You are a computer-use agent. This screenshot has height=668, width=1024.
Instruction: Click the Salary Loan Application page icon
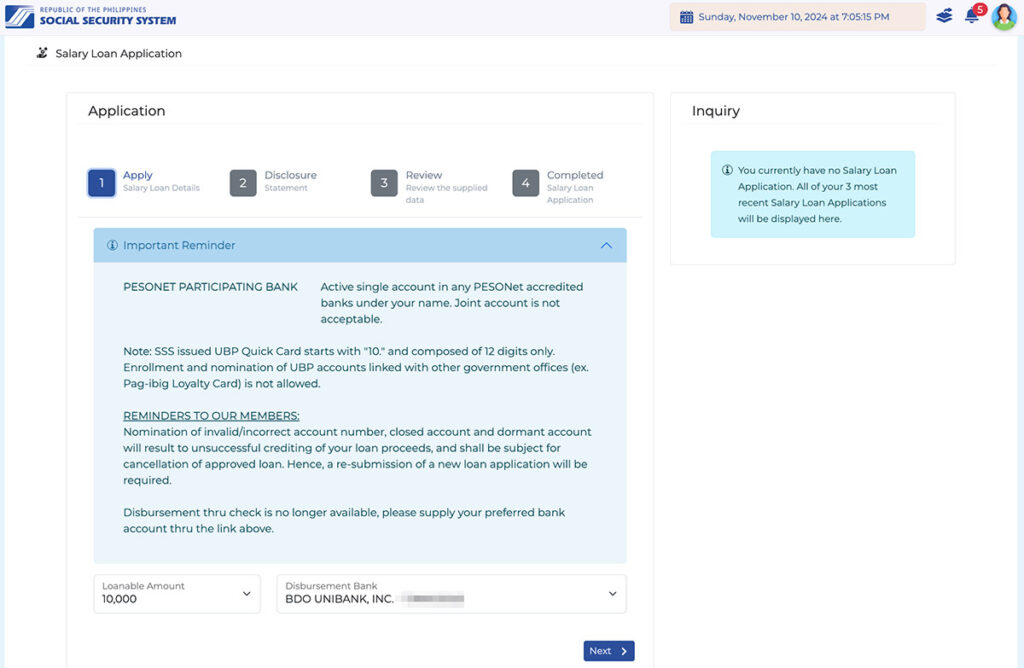[x=42, y=53]
